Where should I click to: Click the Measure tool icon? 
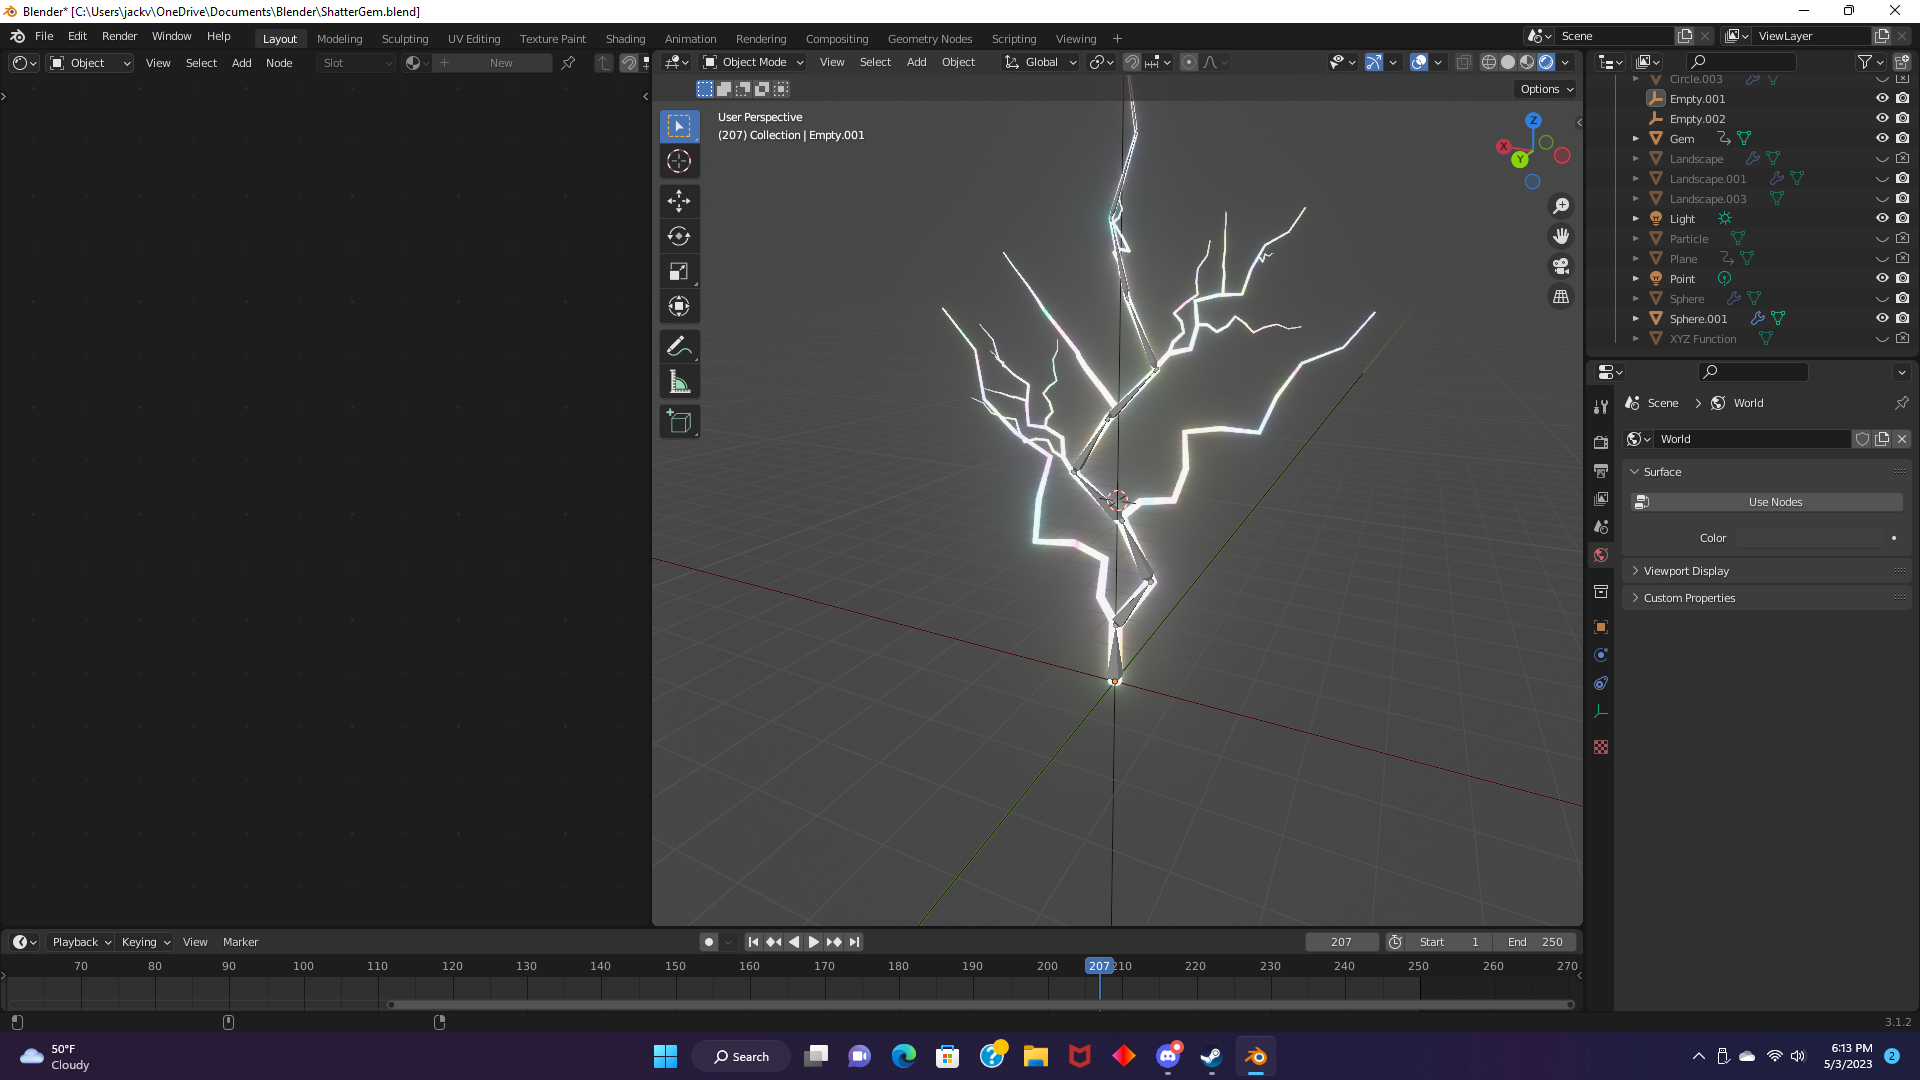pyautogui.click(x=679, y=382)
